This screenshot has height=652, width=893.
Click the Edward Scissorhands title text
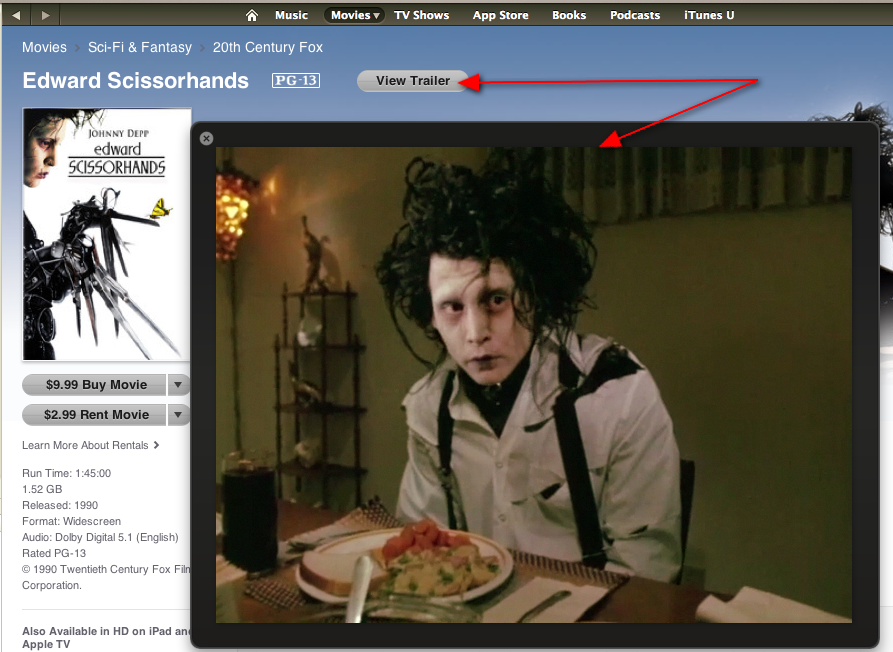pos(136,80)
